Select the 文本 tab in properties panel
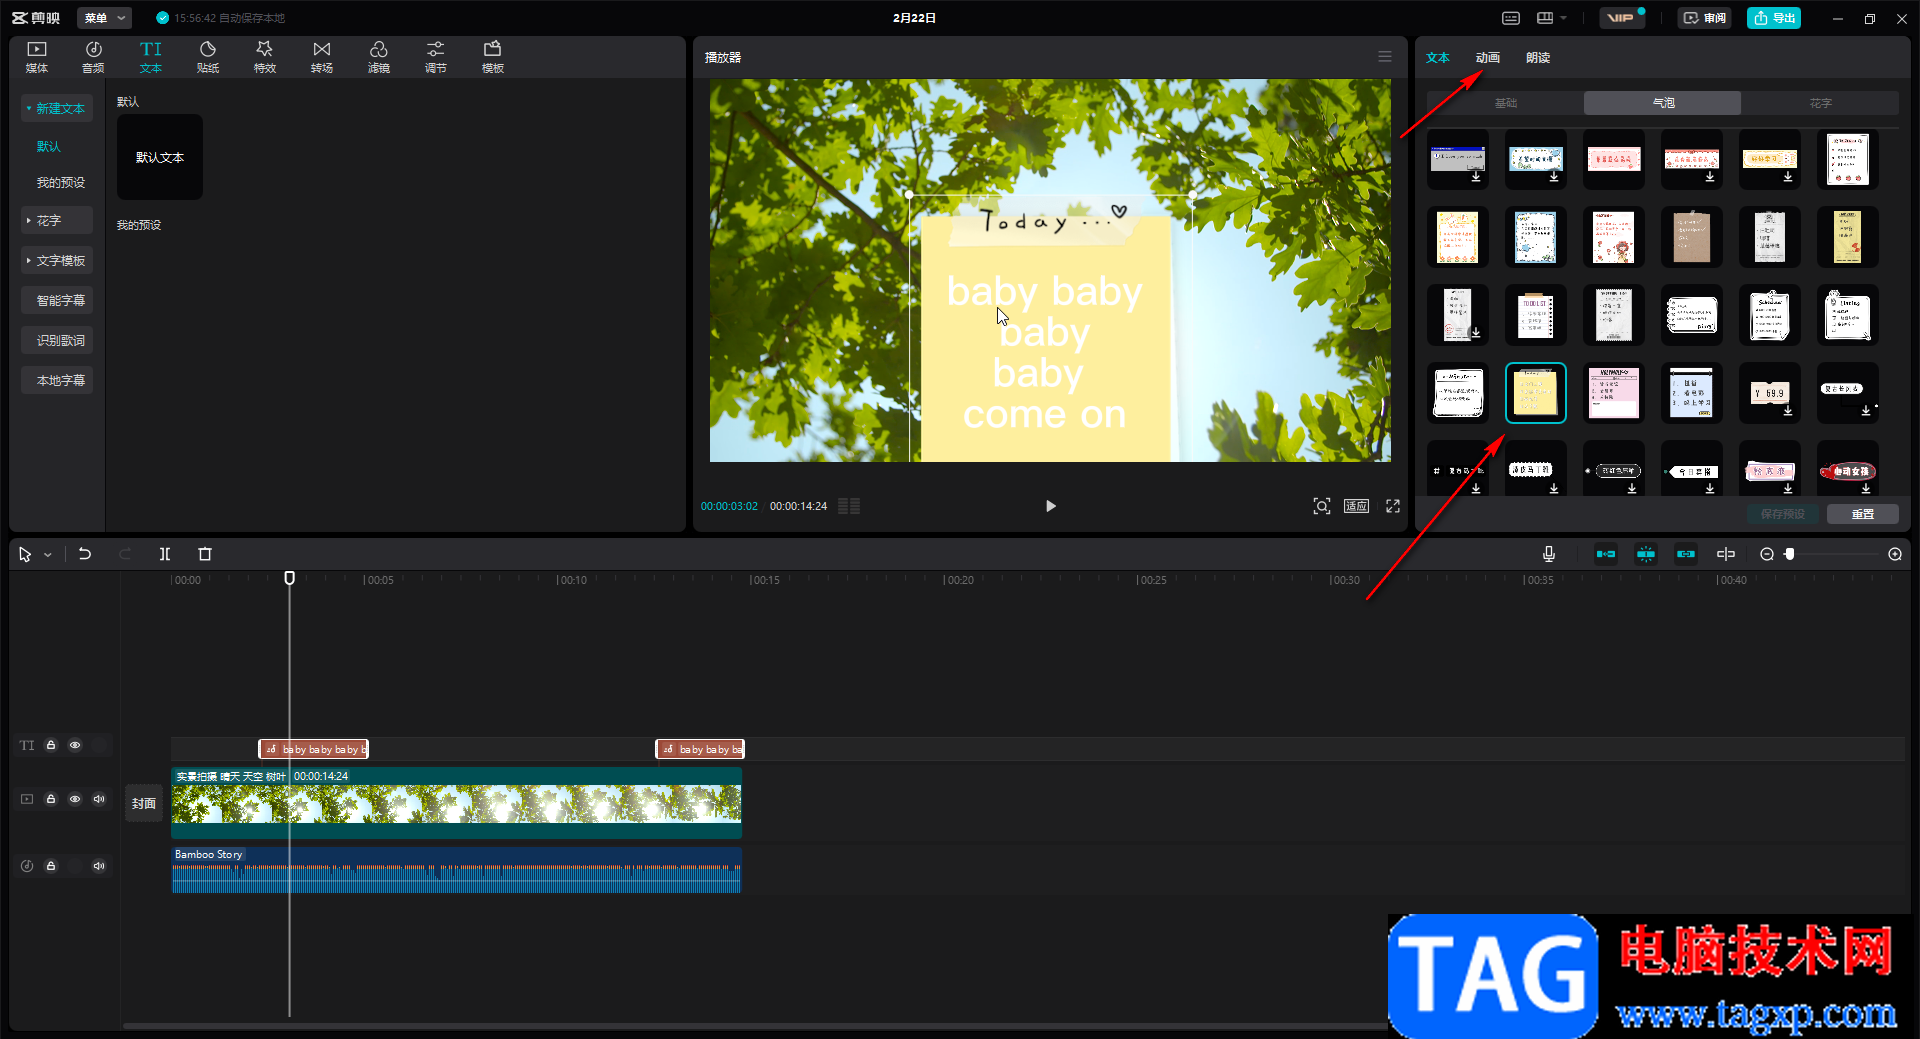The image size is (1920, 1039). [1438, 57]
